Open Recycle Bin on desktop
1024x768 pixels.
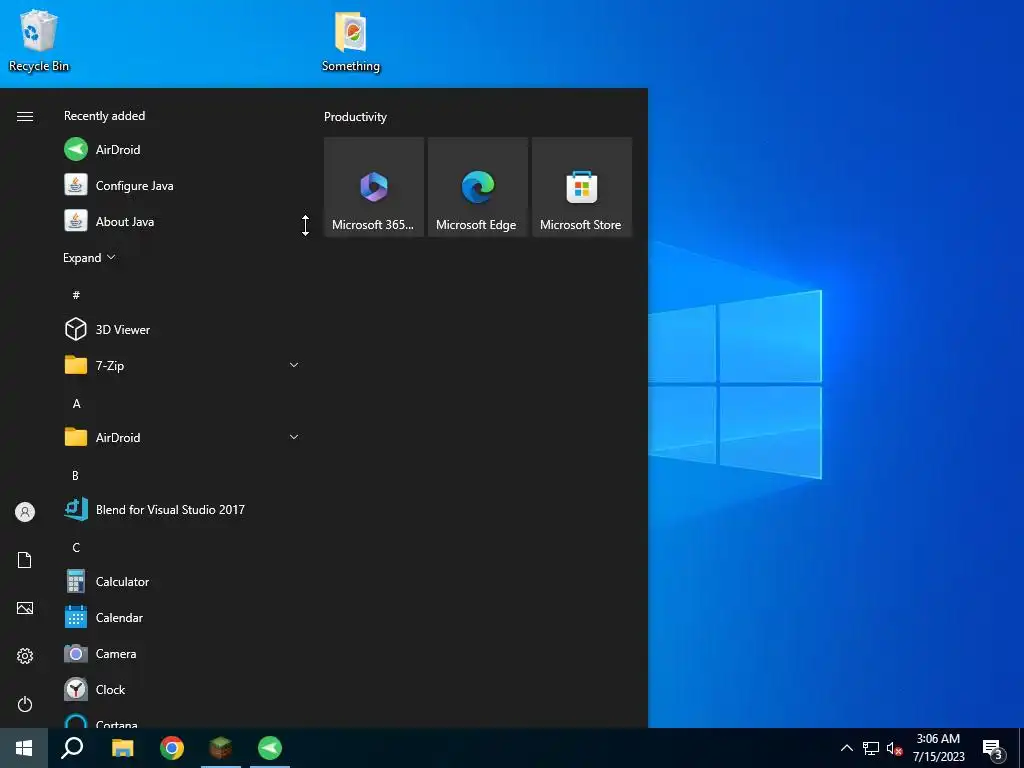tap(39, 40)
